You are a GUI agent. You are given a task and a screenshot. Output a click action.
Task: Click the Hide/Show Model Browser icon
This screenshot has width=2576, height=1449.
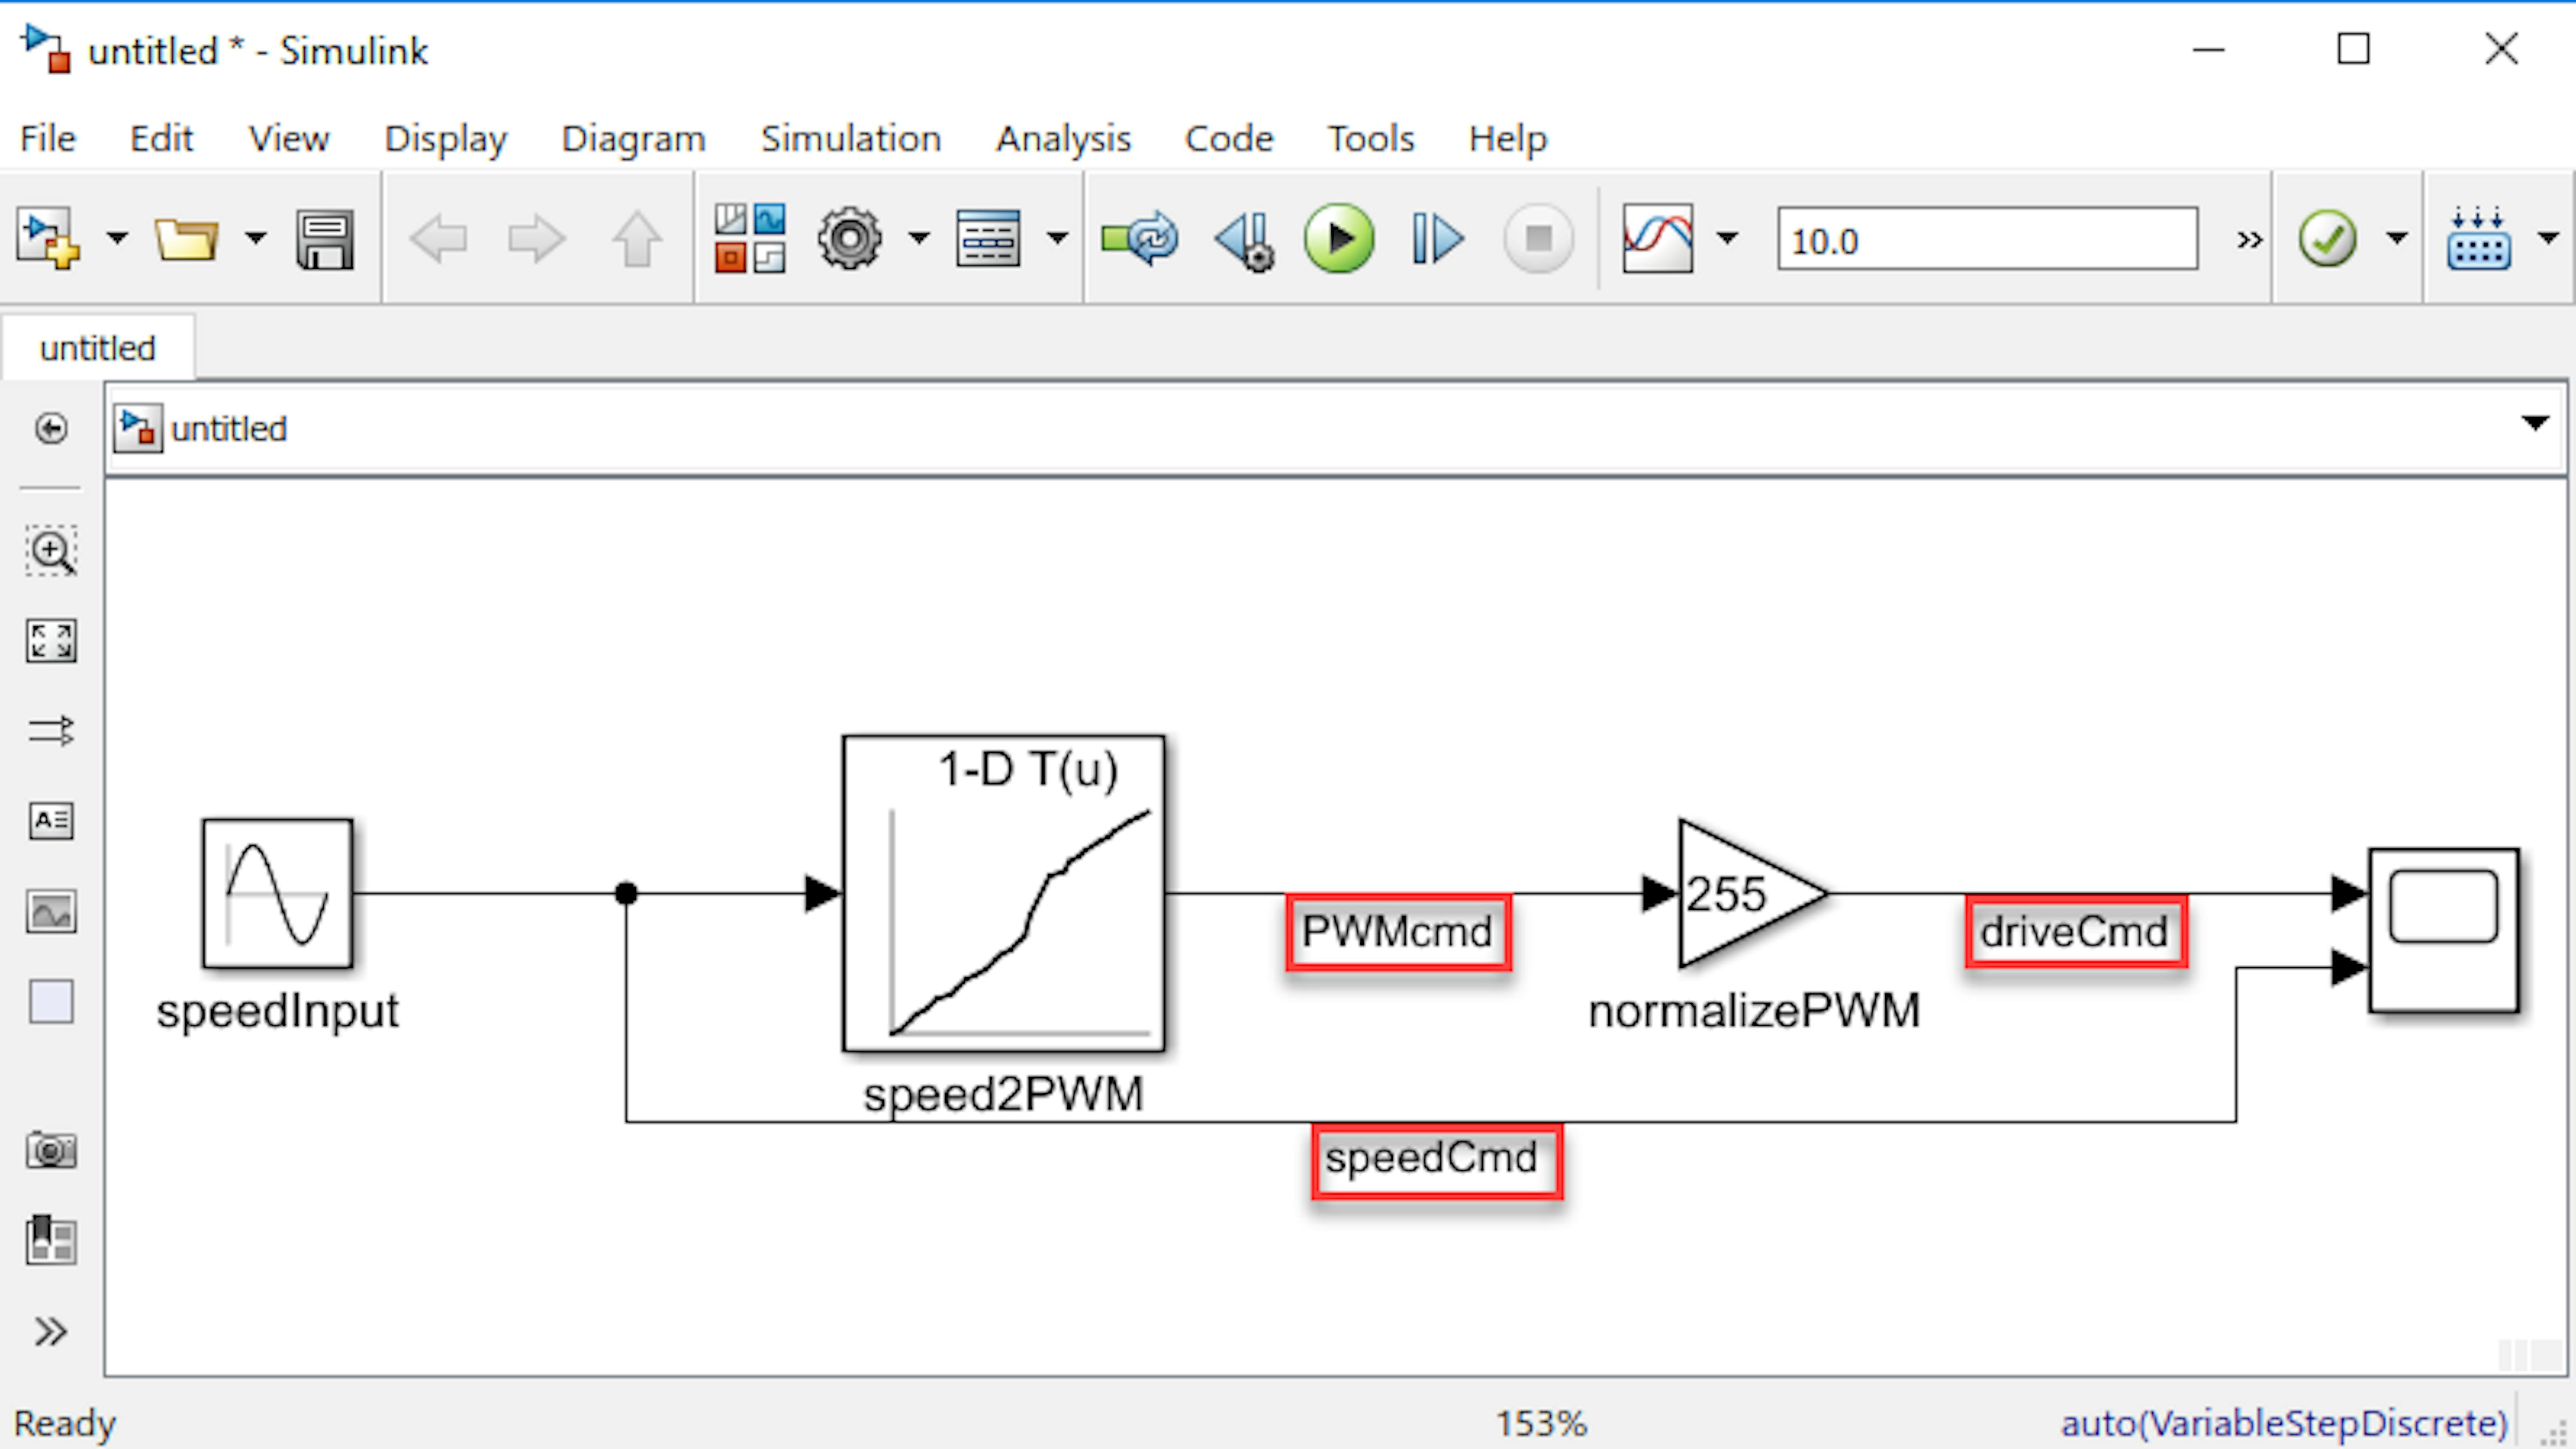coord(51,428)
